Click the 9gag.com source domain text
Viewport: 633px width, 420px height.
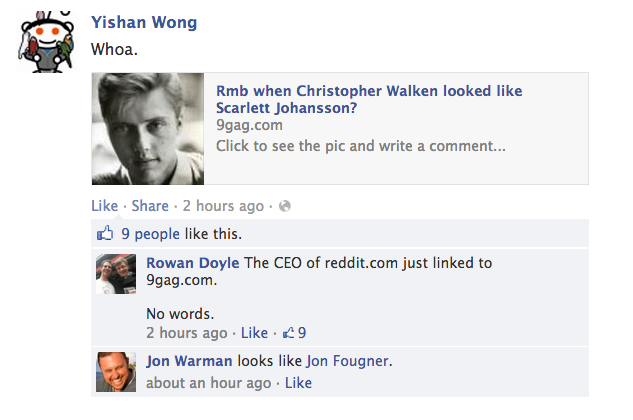pyautogui.click(x=249, y=125)
